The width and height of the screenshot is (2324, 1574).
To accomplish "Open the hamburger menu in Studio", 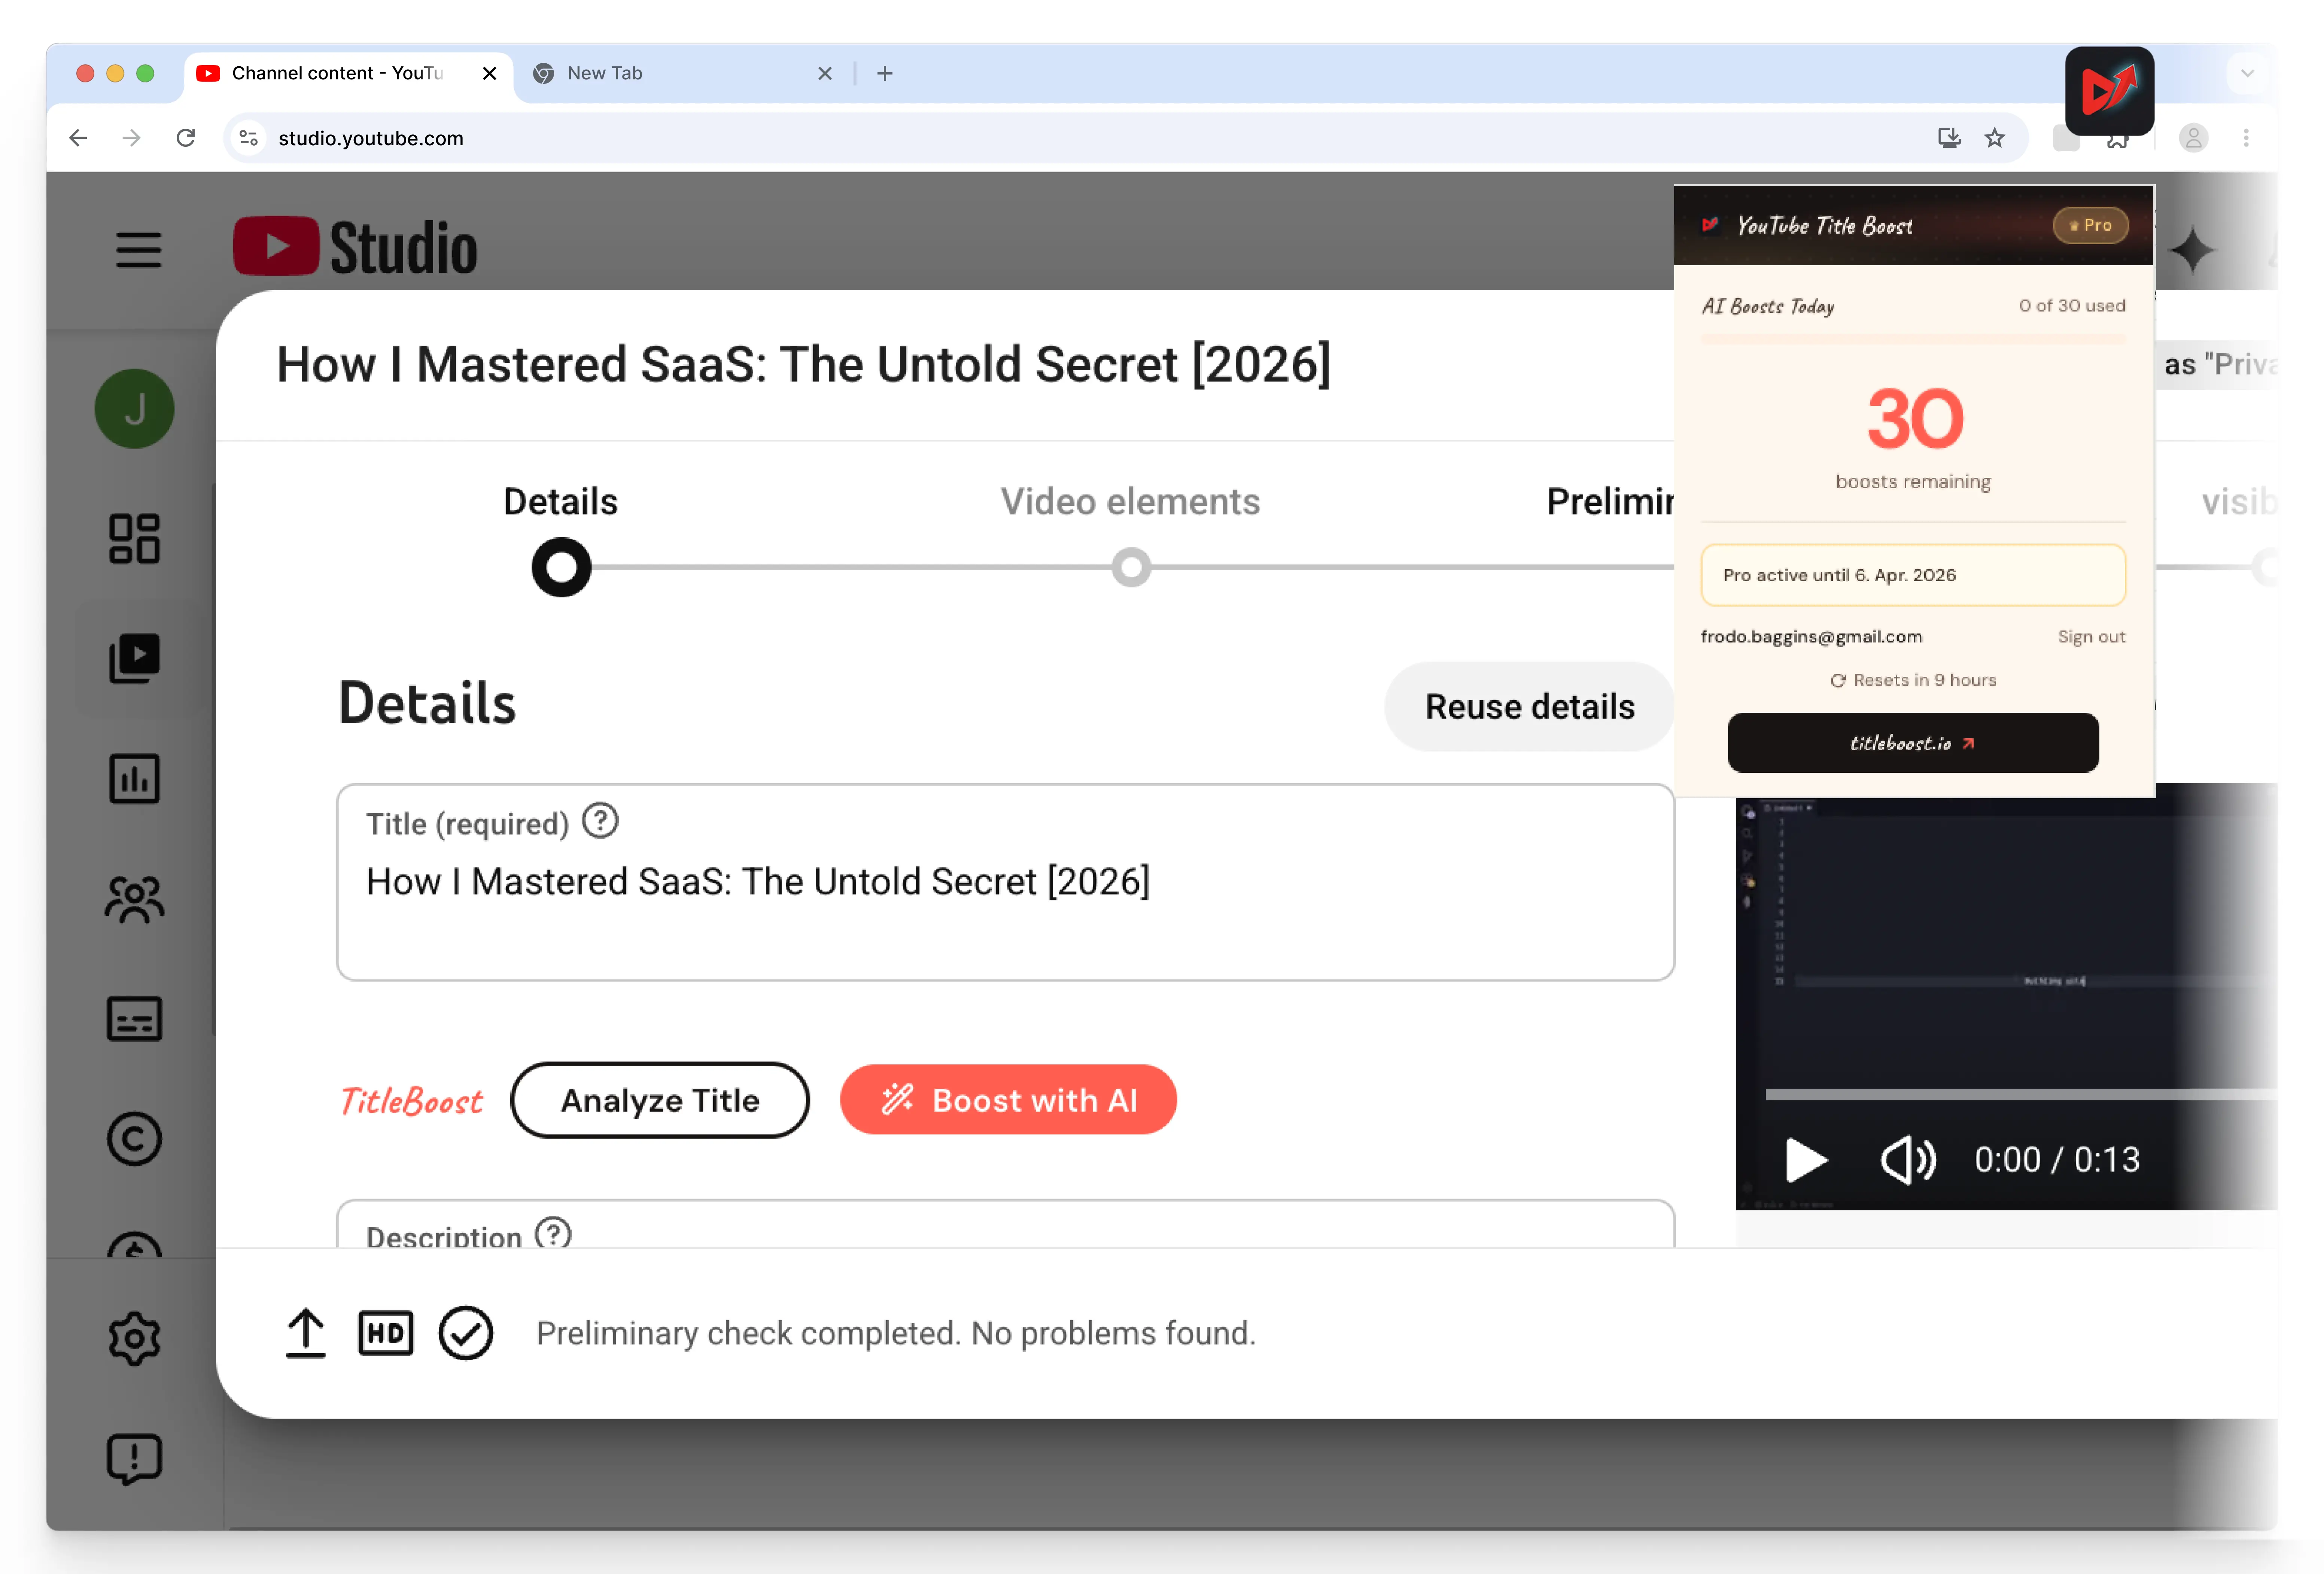I will click(138, 251).
